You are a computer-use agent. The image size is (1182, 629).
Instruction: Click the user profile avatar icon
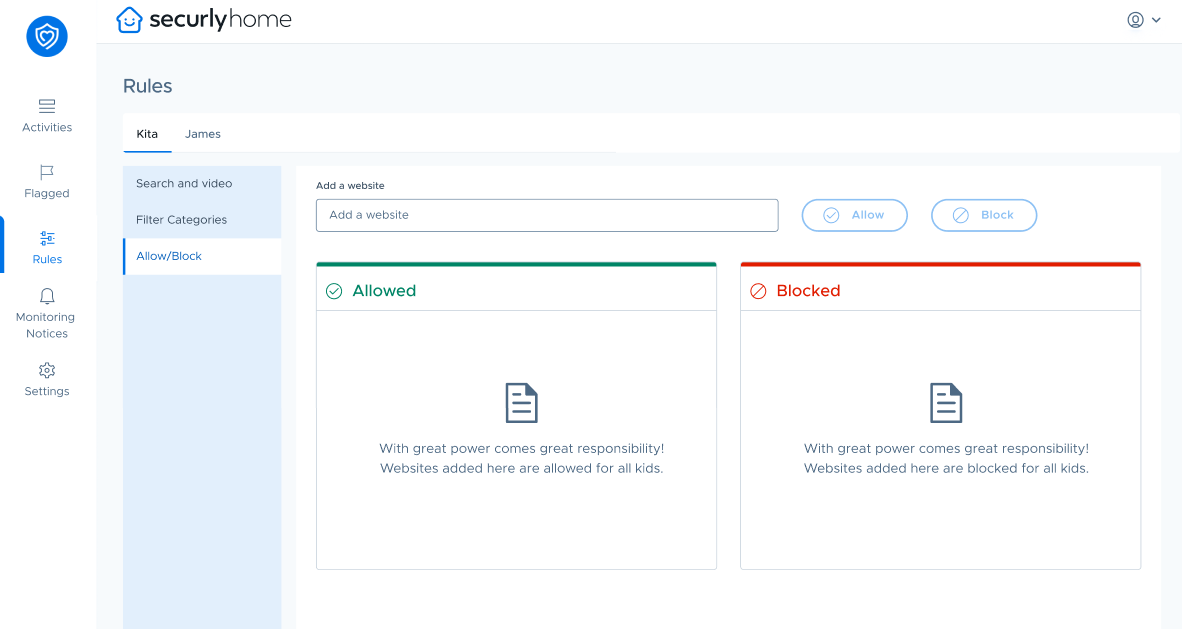click(1135, 20)
